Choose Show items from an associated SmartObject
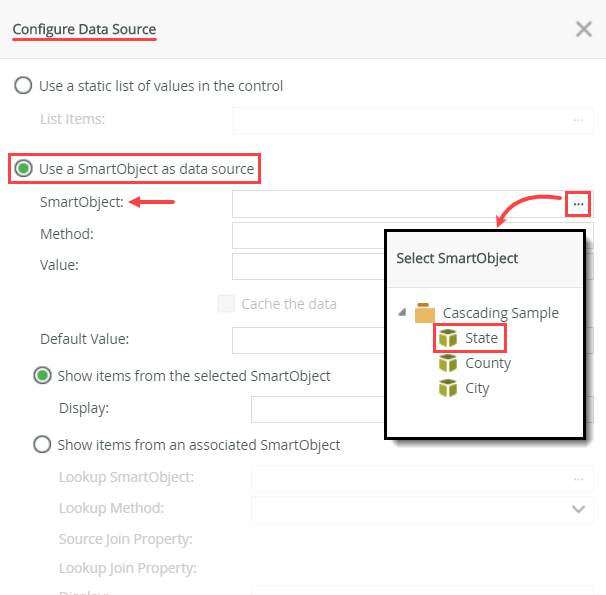 [x=43, y=444]
